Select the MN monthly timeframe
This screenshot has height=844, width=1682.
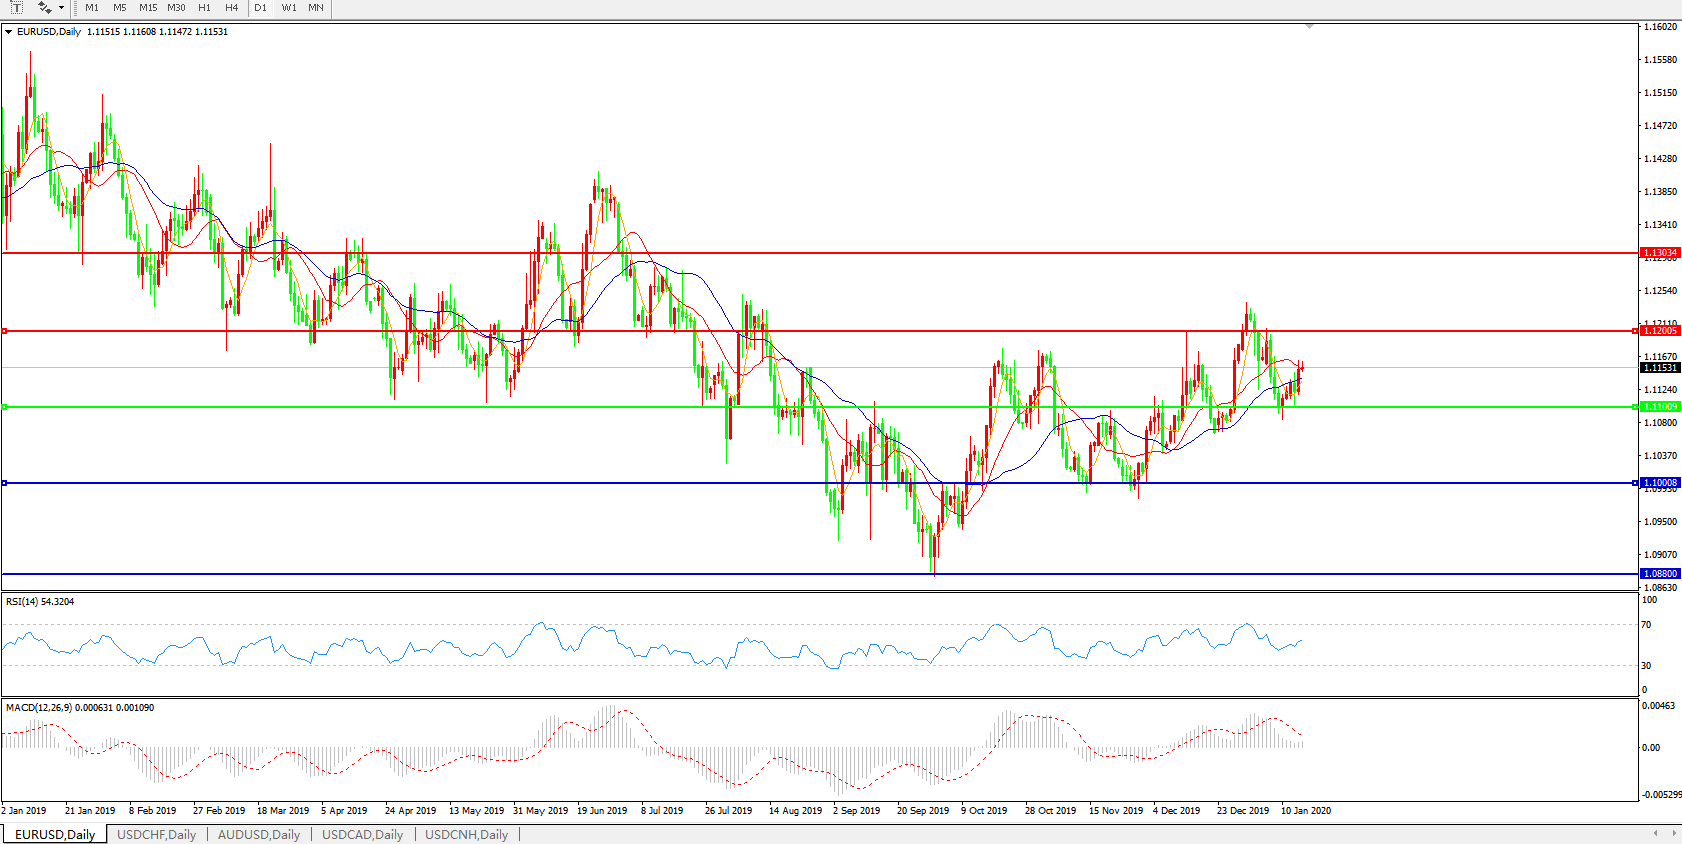click(316, 8)
